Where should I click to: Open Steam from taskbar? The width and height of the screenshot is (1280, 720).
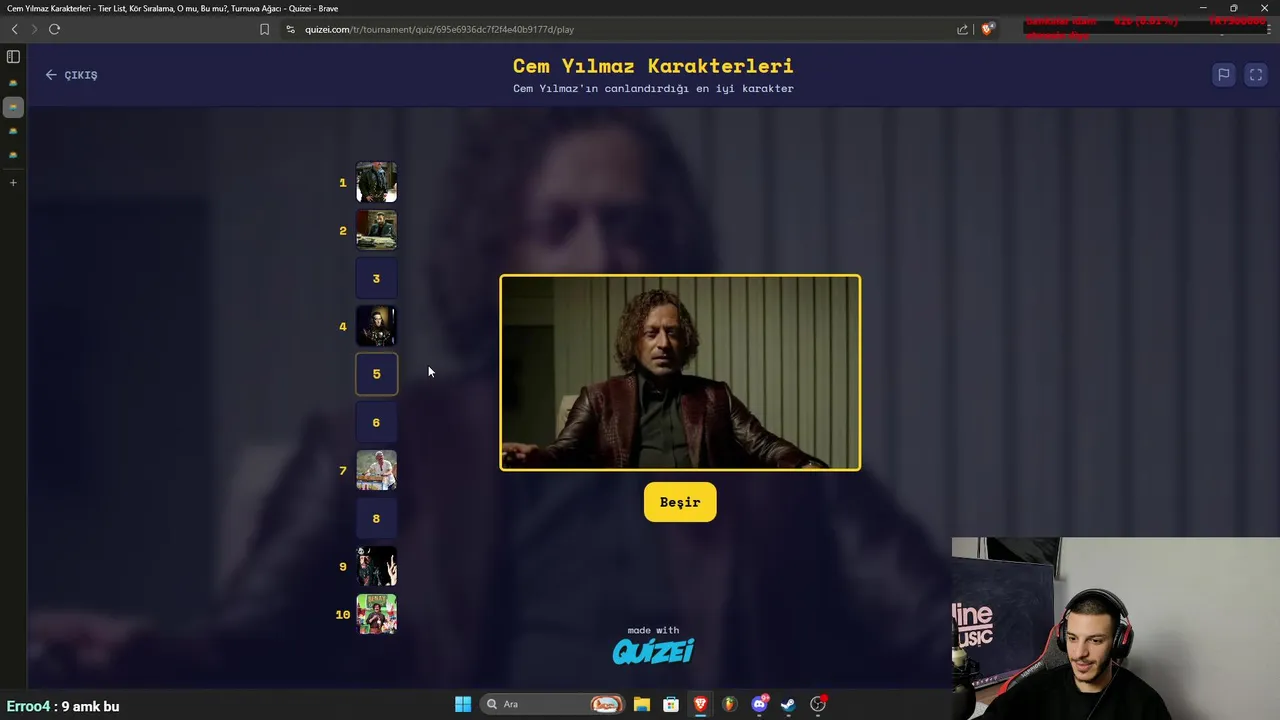tap(788, 704)
